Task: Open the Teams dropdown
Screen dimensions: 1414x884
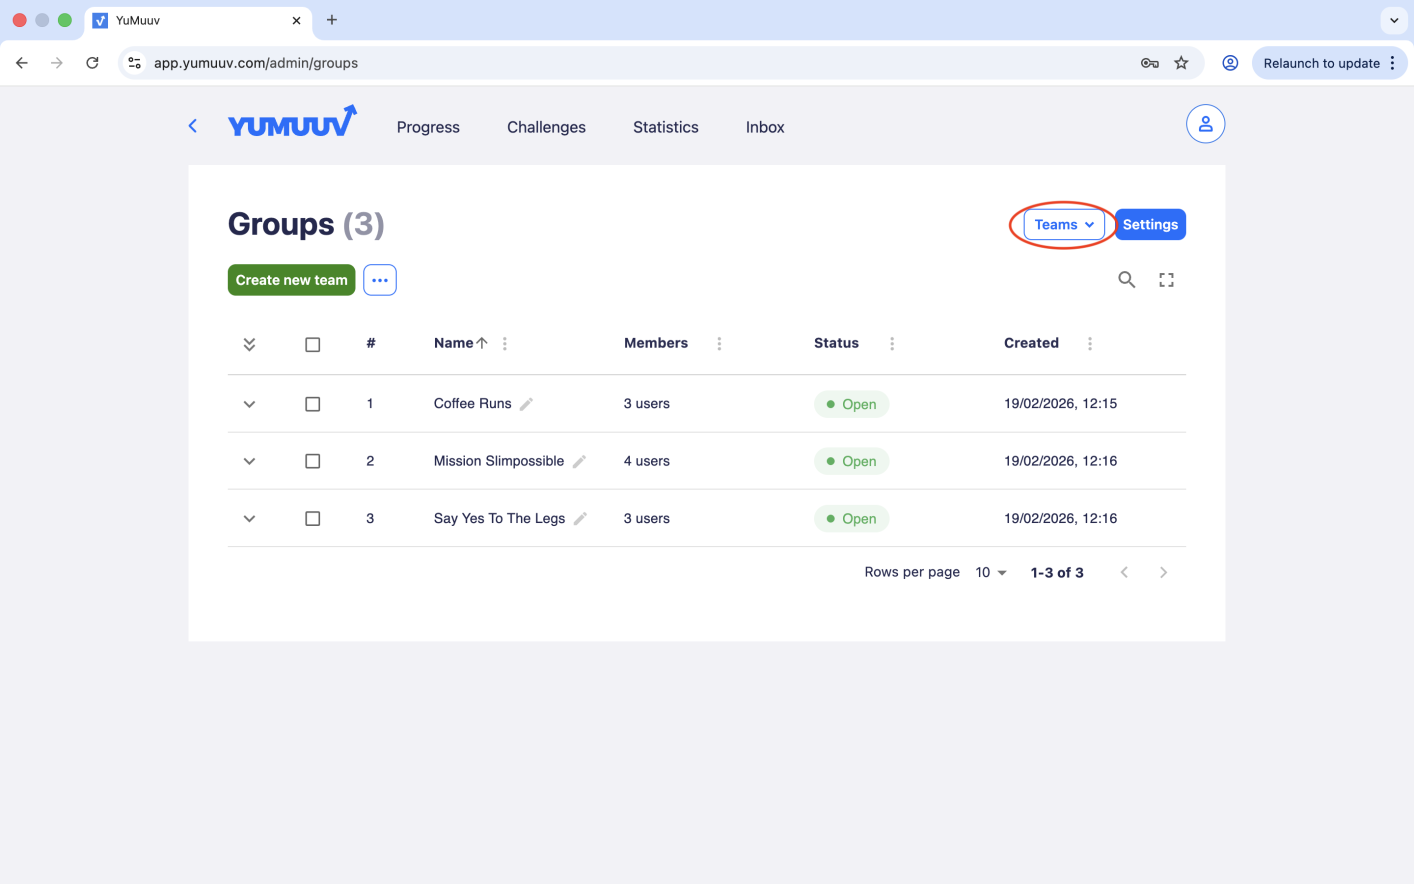Action: pyautogui.click(x=1064, y=225)
